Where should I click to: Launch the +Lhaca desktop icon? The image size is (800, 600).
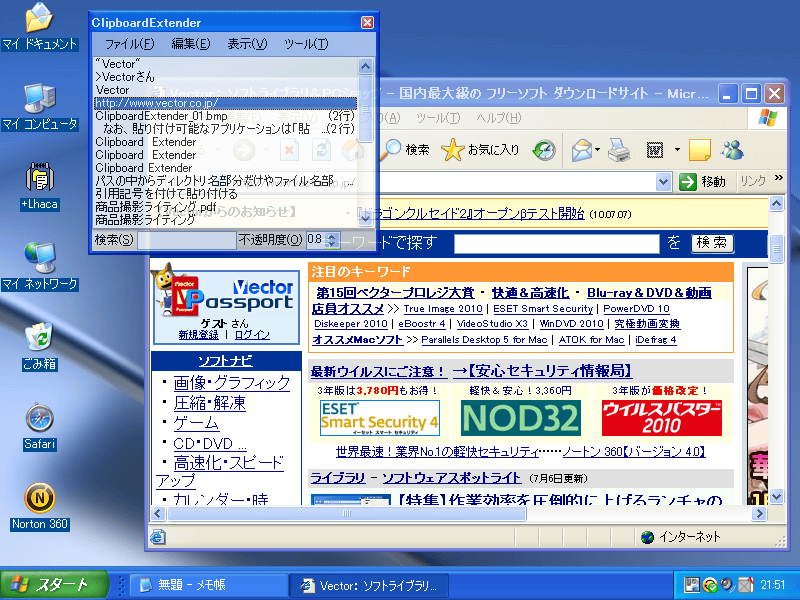tap(39, 186)
